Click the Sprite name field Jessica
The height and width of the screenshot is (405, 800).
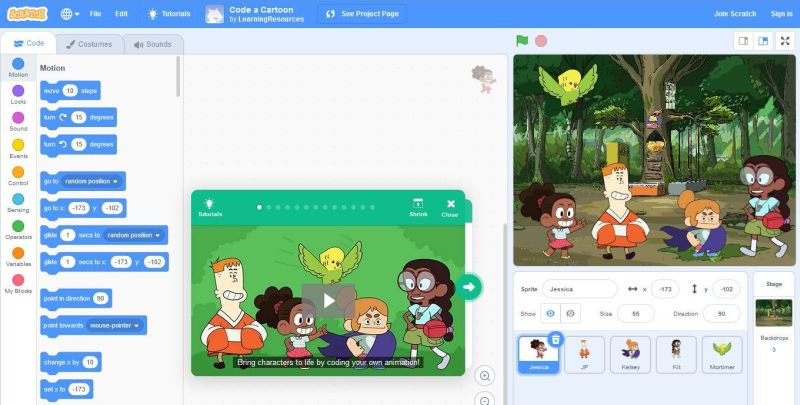[580, 289]
